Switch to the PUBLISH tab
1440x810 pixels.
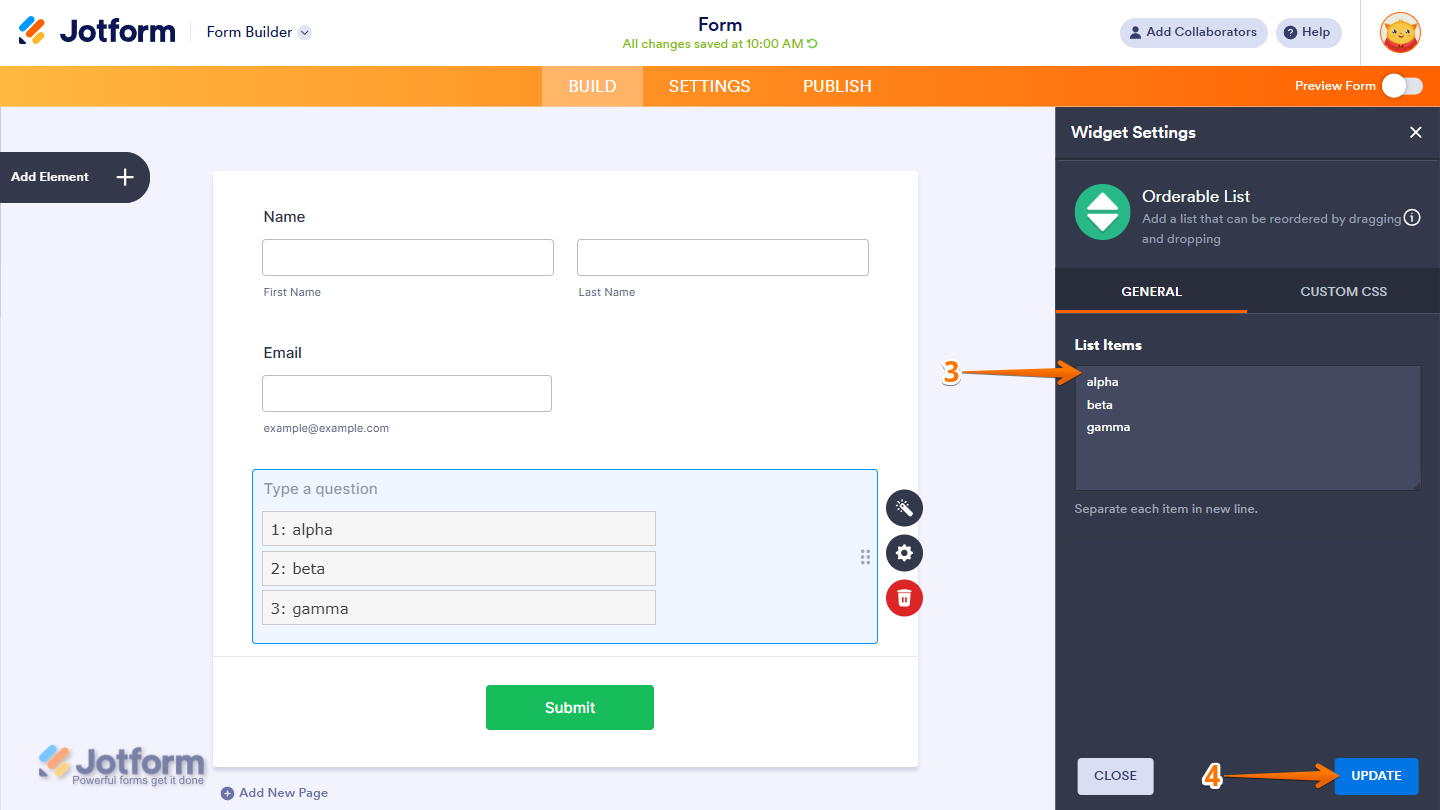(837, 86)
